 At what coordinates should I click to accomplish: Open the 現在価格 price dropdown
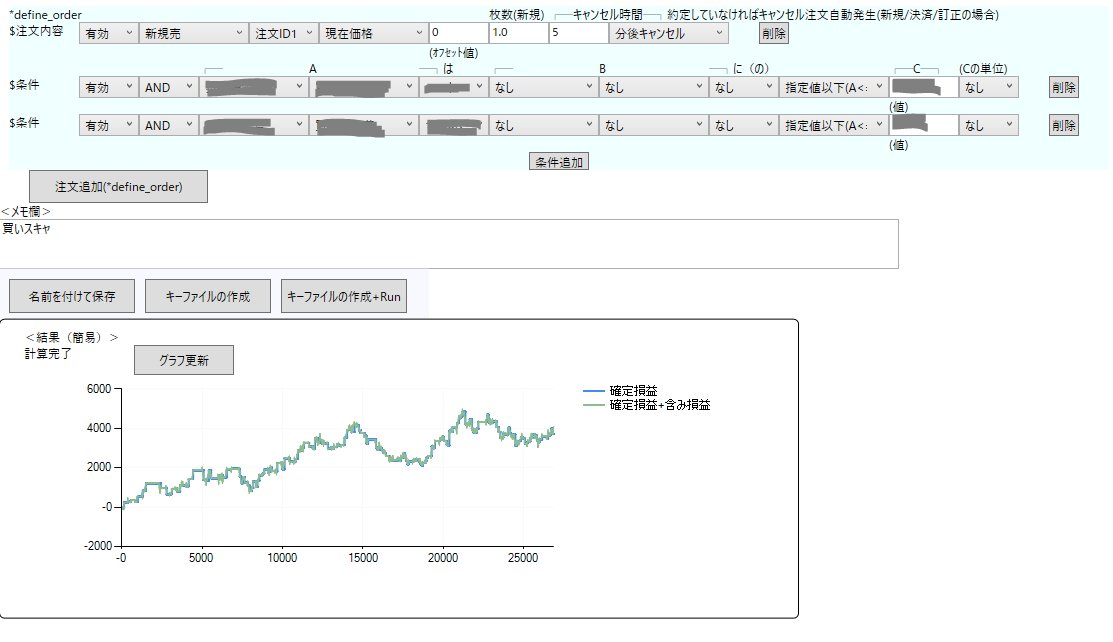pyautogui.click(x=373, y=33)
